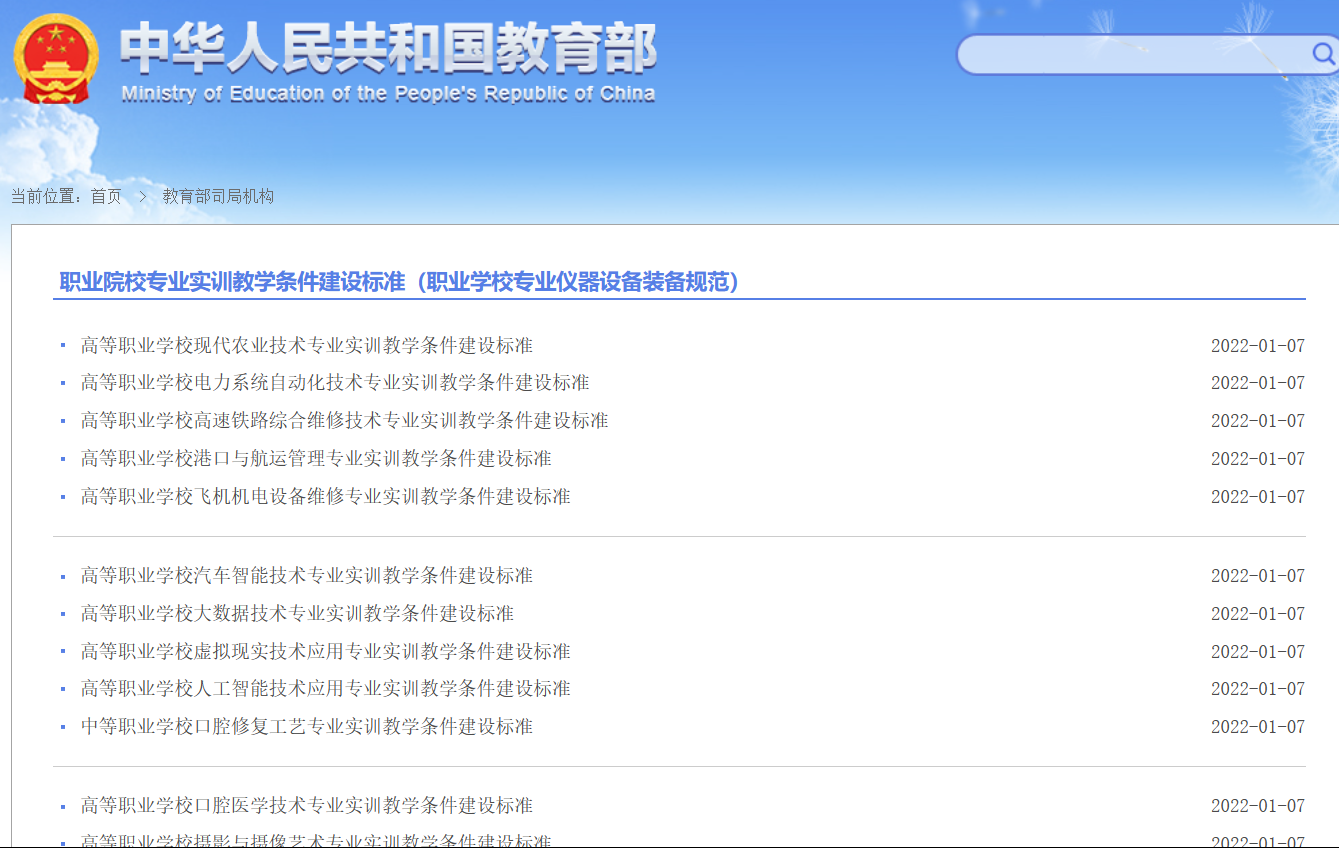Click the date beside 飞机机电设备维修 row
This screenshot has width=1339, height=848.
(1258, 497)
